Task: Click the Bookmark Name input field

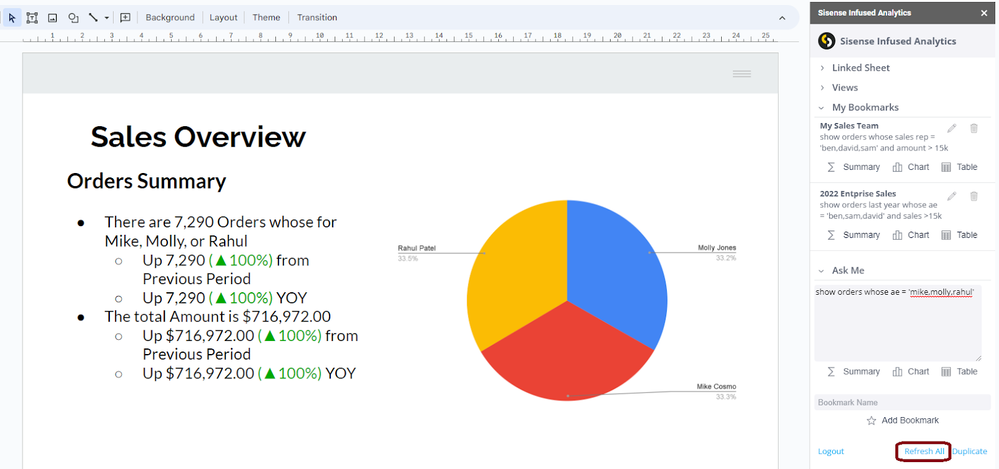Action: 898,402
